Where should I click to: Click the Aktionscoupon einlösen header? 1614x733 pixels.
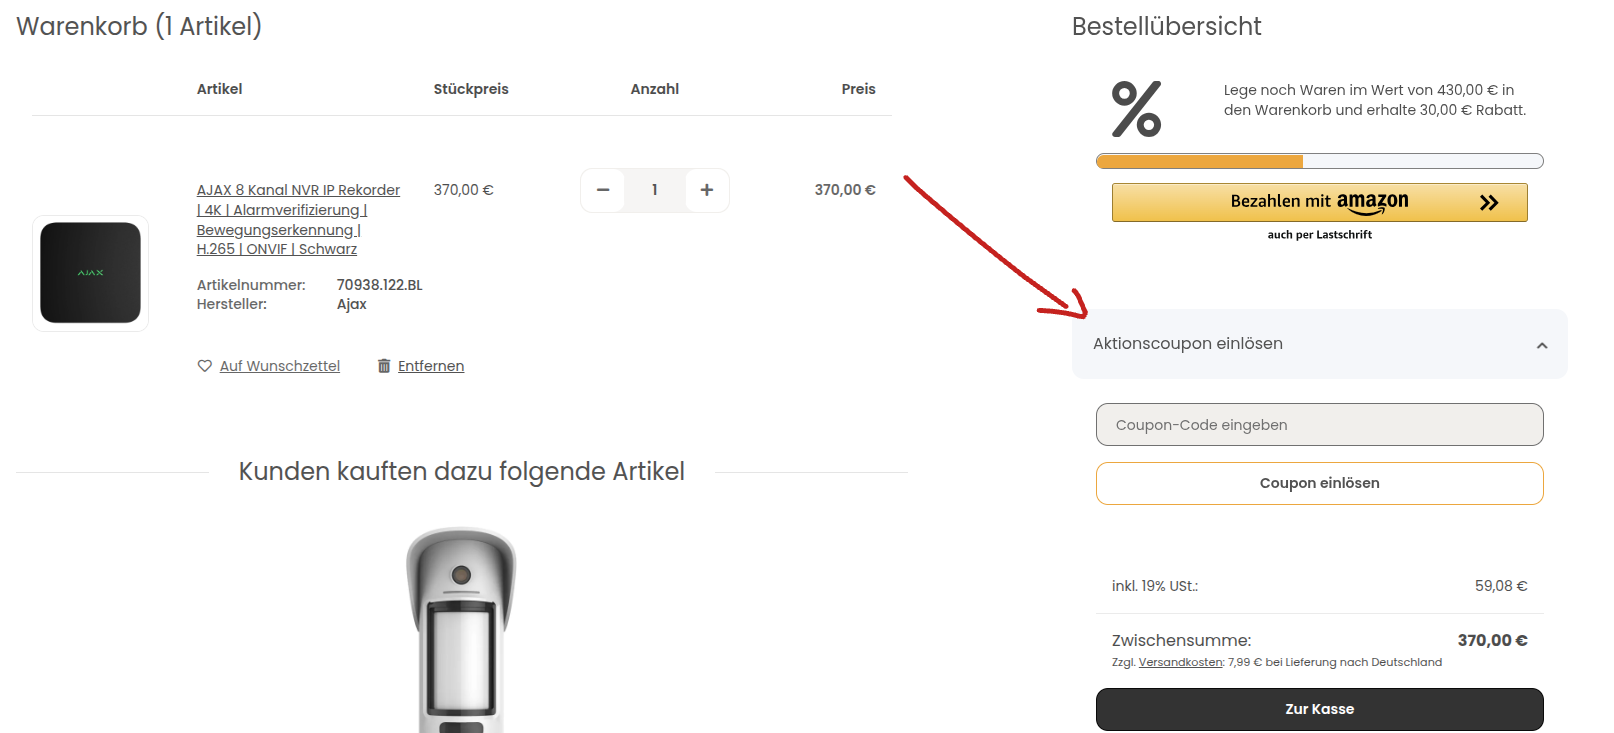[x=1320, y=344]
